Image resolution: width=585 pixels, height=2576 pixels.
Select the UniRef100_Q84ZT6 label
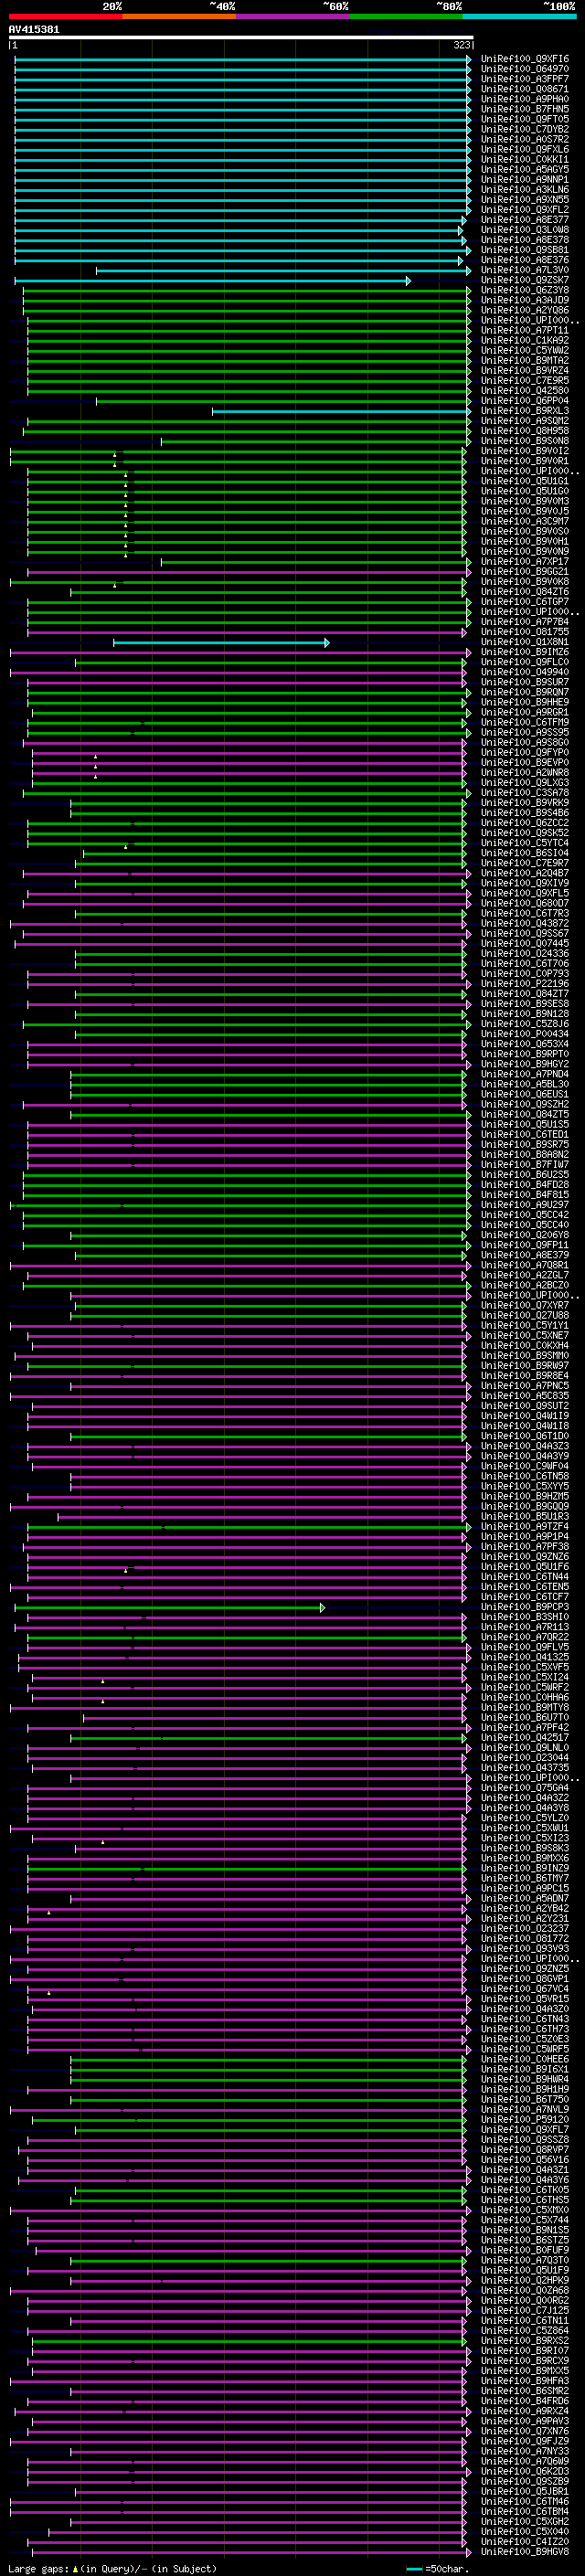525,592
